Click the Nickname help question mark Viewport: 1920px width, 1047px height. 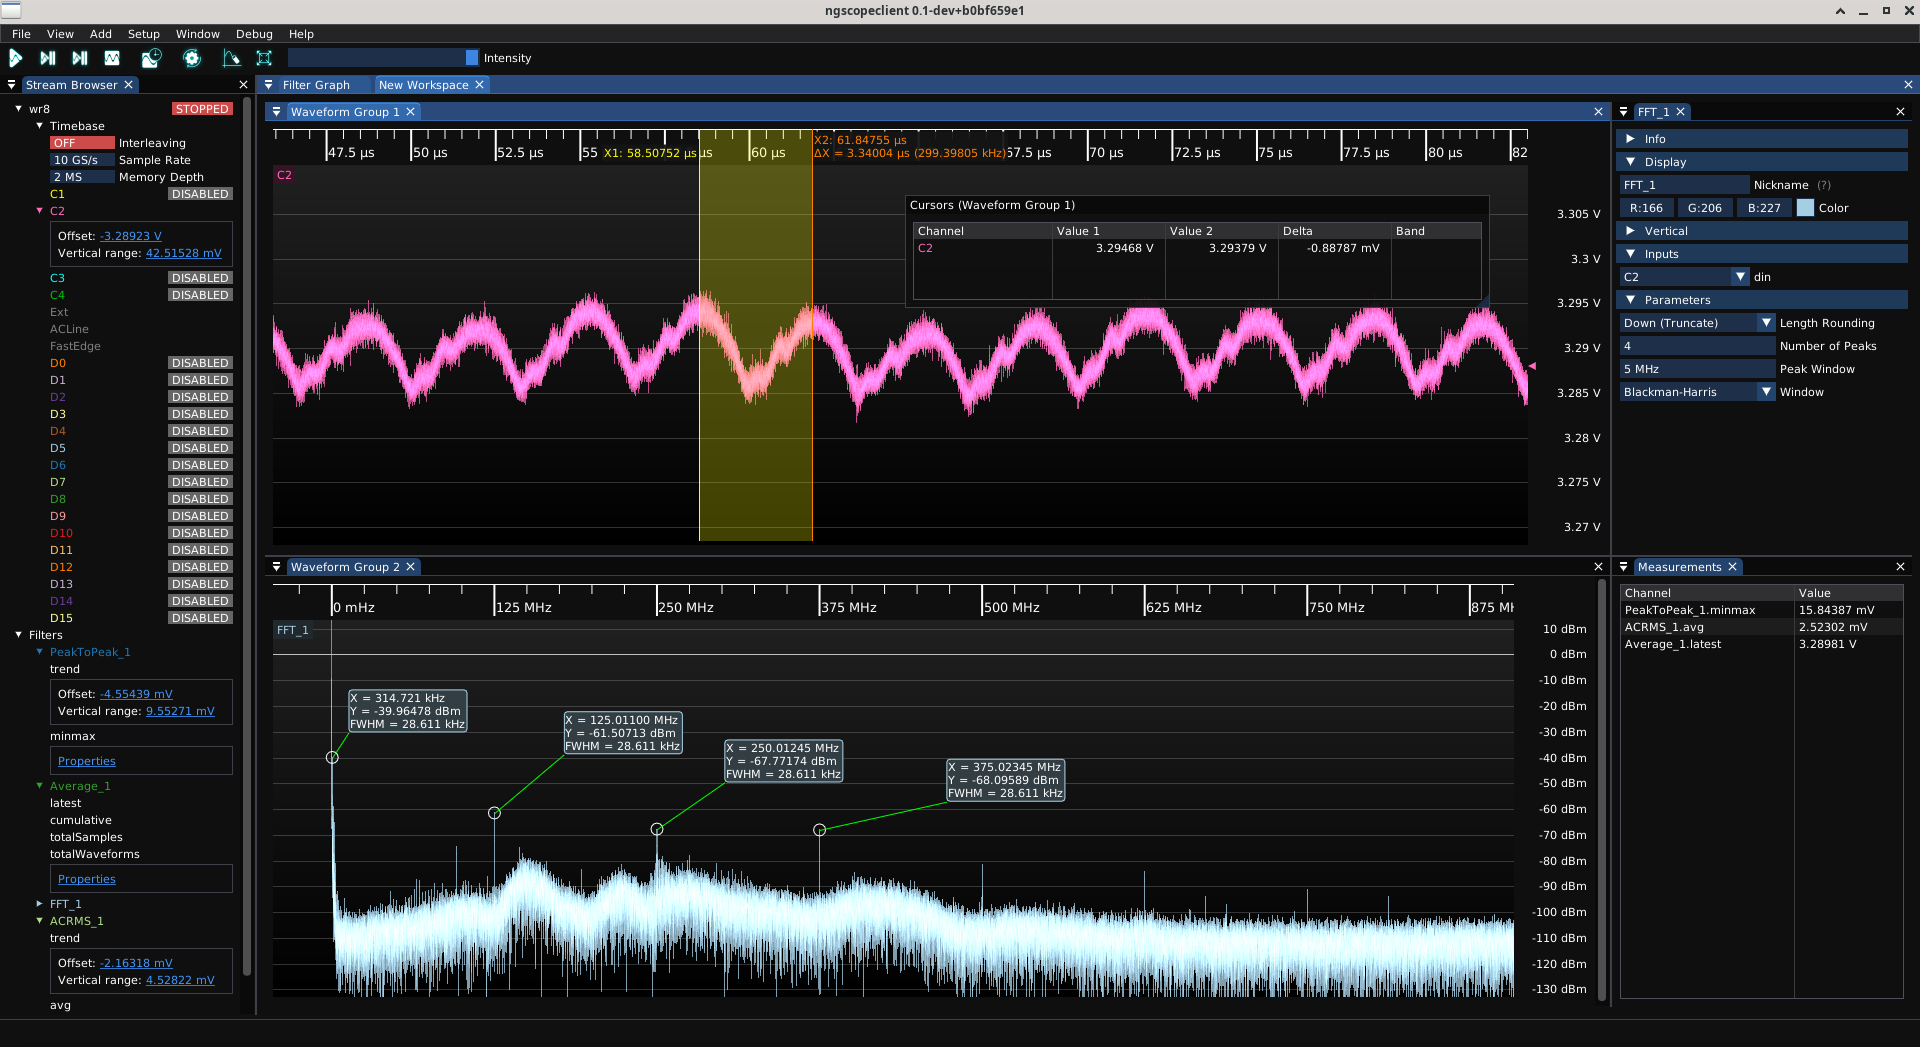(x=1824, y=185)
